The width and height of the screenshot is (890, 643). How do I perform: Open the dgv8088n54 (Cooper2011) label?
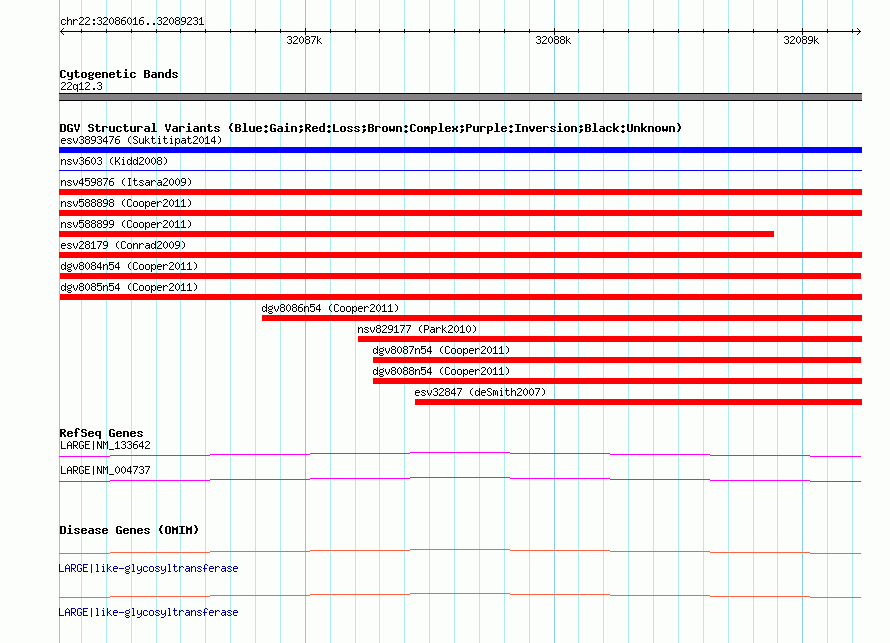(x=441, y=371)
